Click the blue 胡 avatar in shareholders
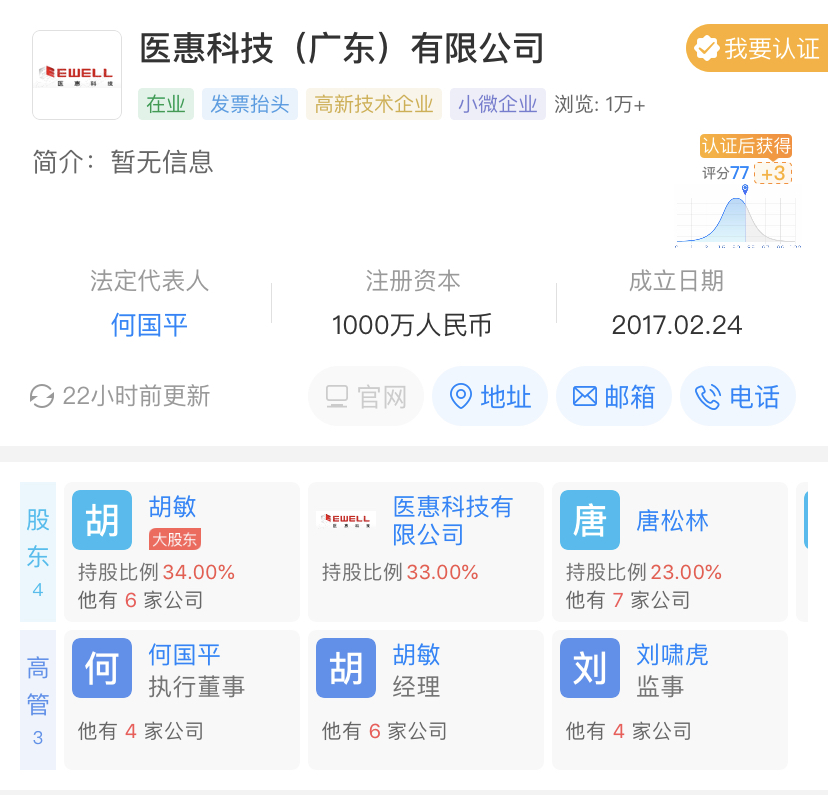 coord(102,520)
